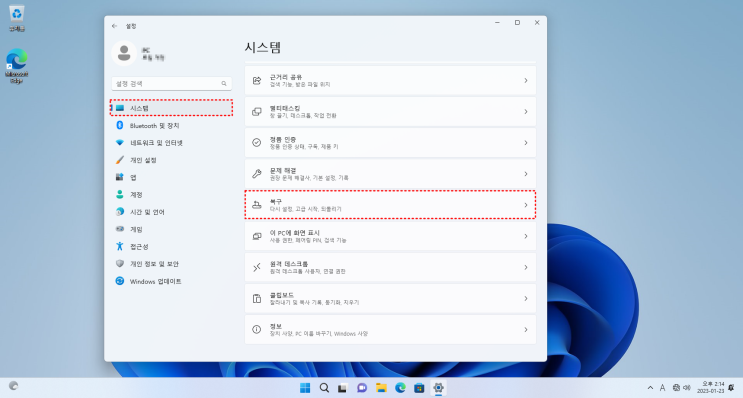This screenshot has height=398, width=743.
Task: Open the Chat app on the taskbar
Action: [x=362, y=388]
